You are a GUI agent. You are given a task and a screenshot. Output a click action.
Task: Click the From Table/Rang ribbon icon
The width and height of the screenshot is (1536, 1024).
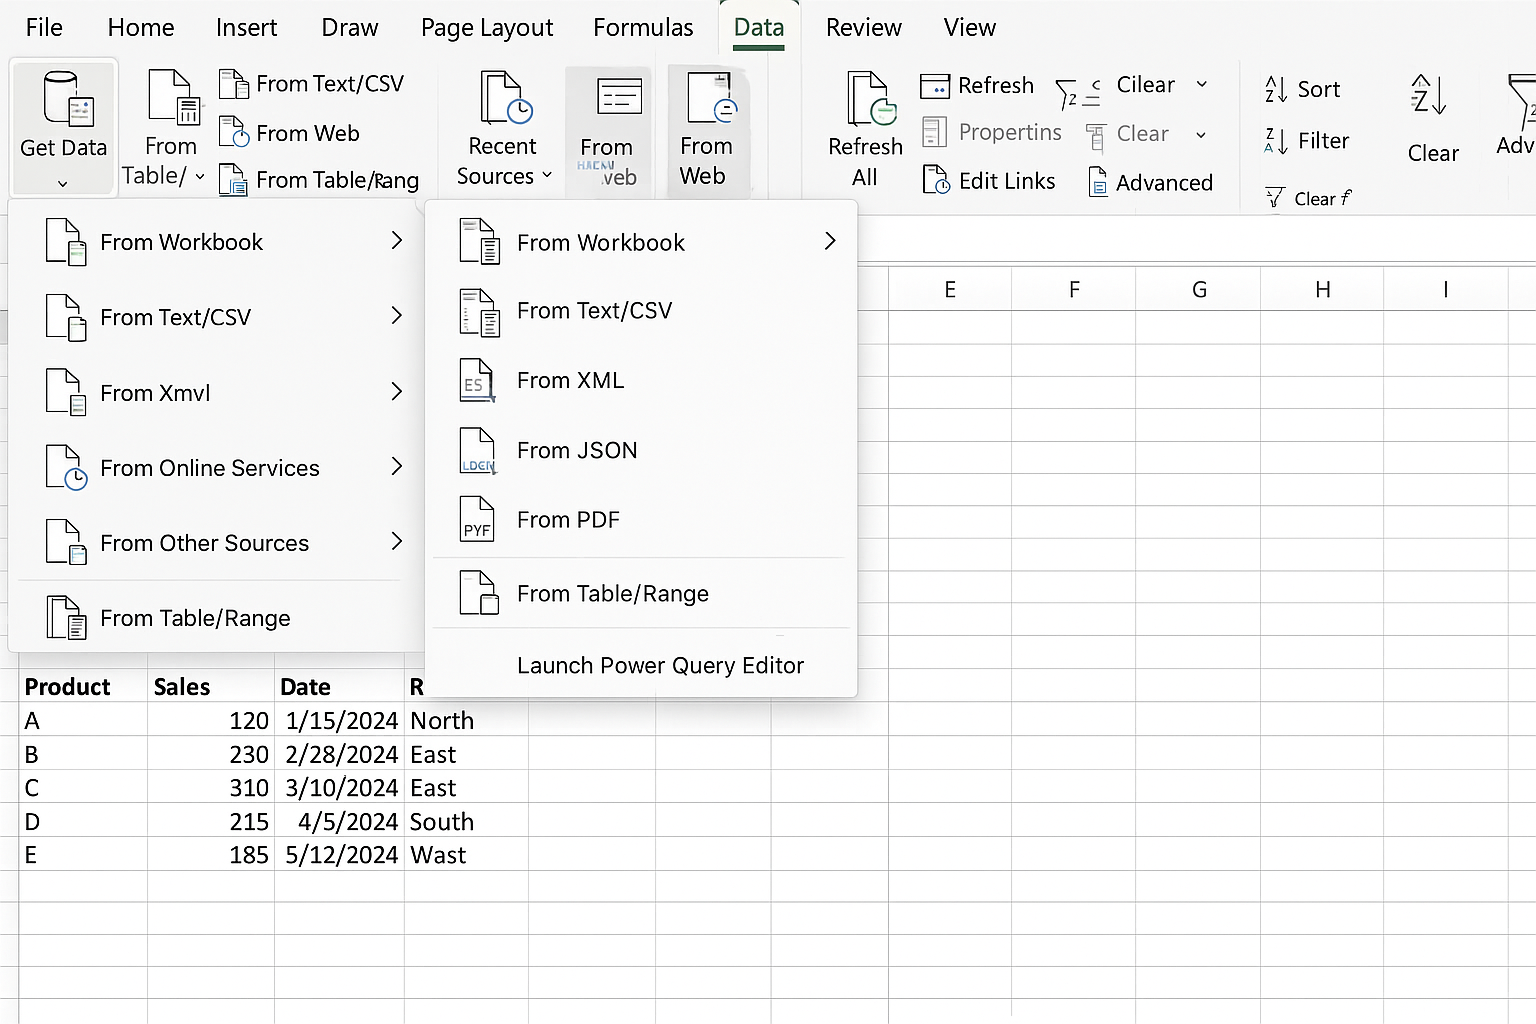click(x=234, y=180)
